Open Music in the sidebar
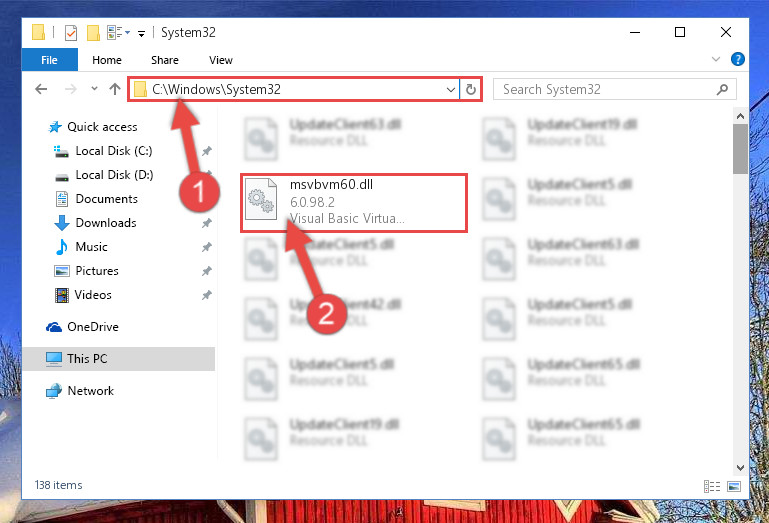This screenshot has width=769, height=523. (91, 247)
